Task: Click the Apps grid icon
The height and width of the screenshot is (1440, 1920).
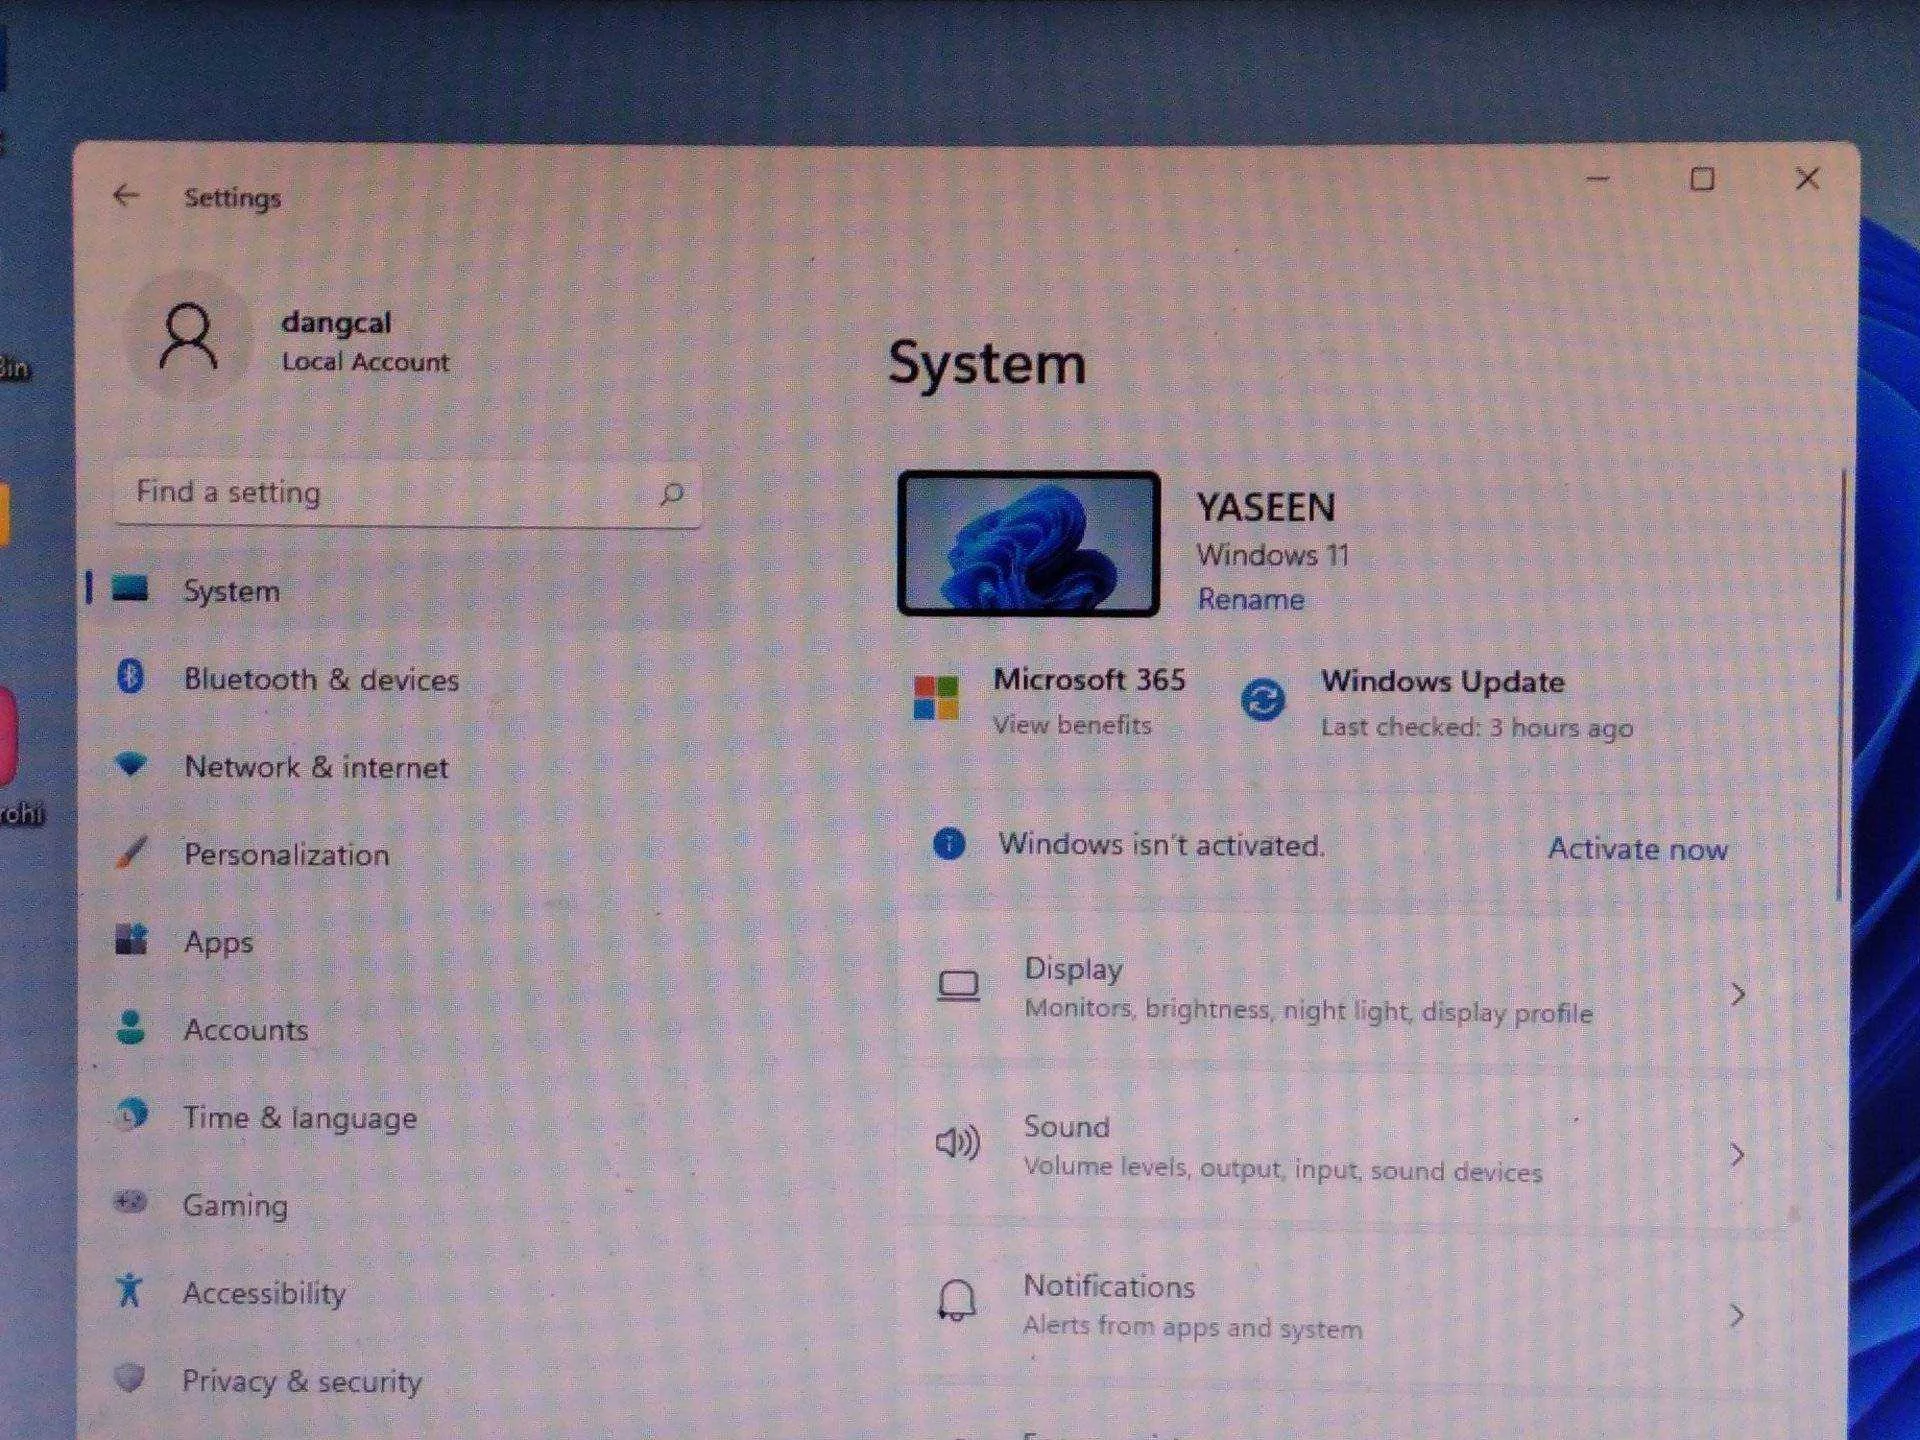Action: point(131,939)
